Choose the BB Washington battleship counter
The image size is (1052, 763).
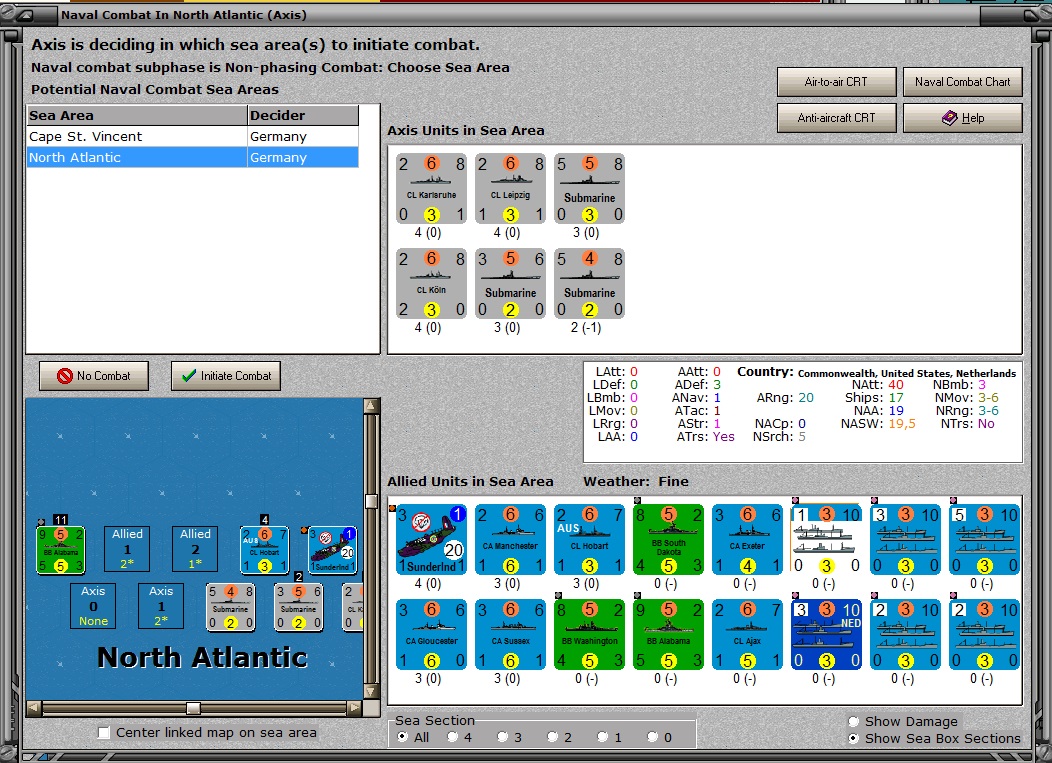(x=590, y=634)
